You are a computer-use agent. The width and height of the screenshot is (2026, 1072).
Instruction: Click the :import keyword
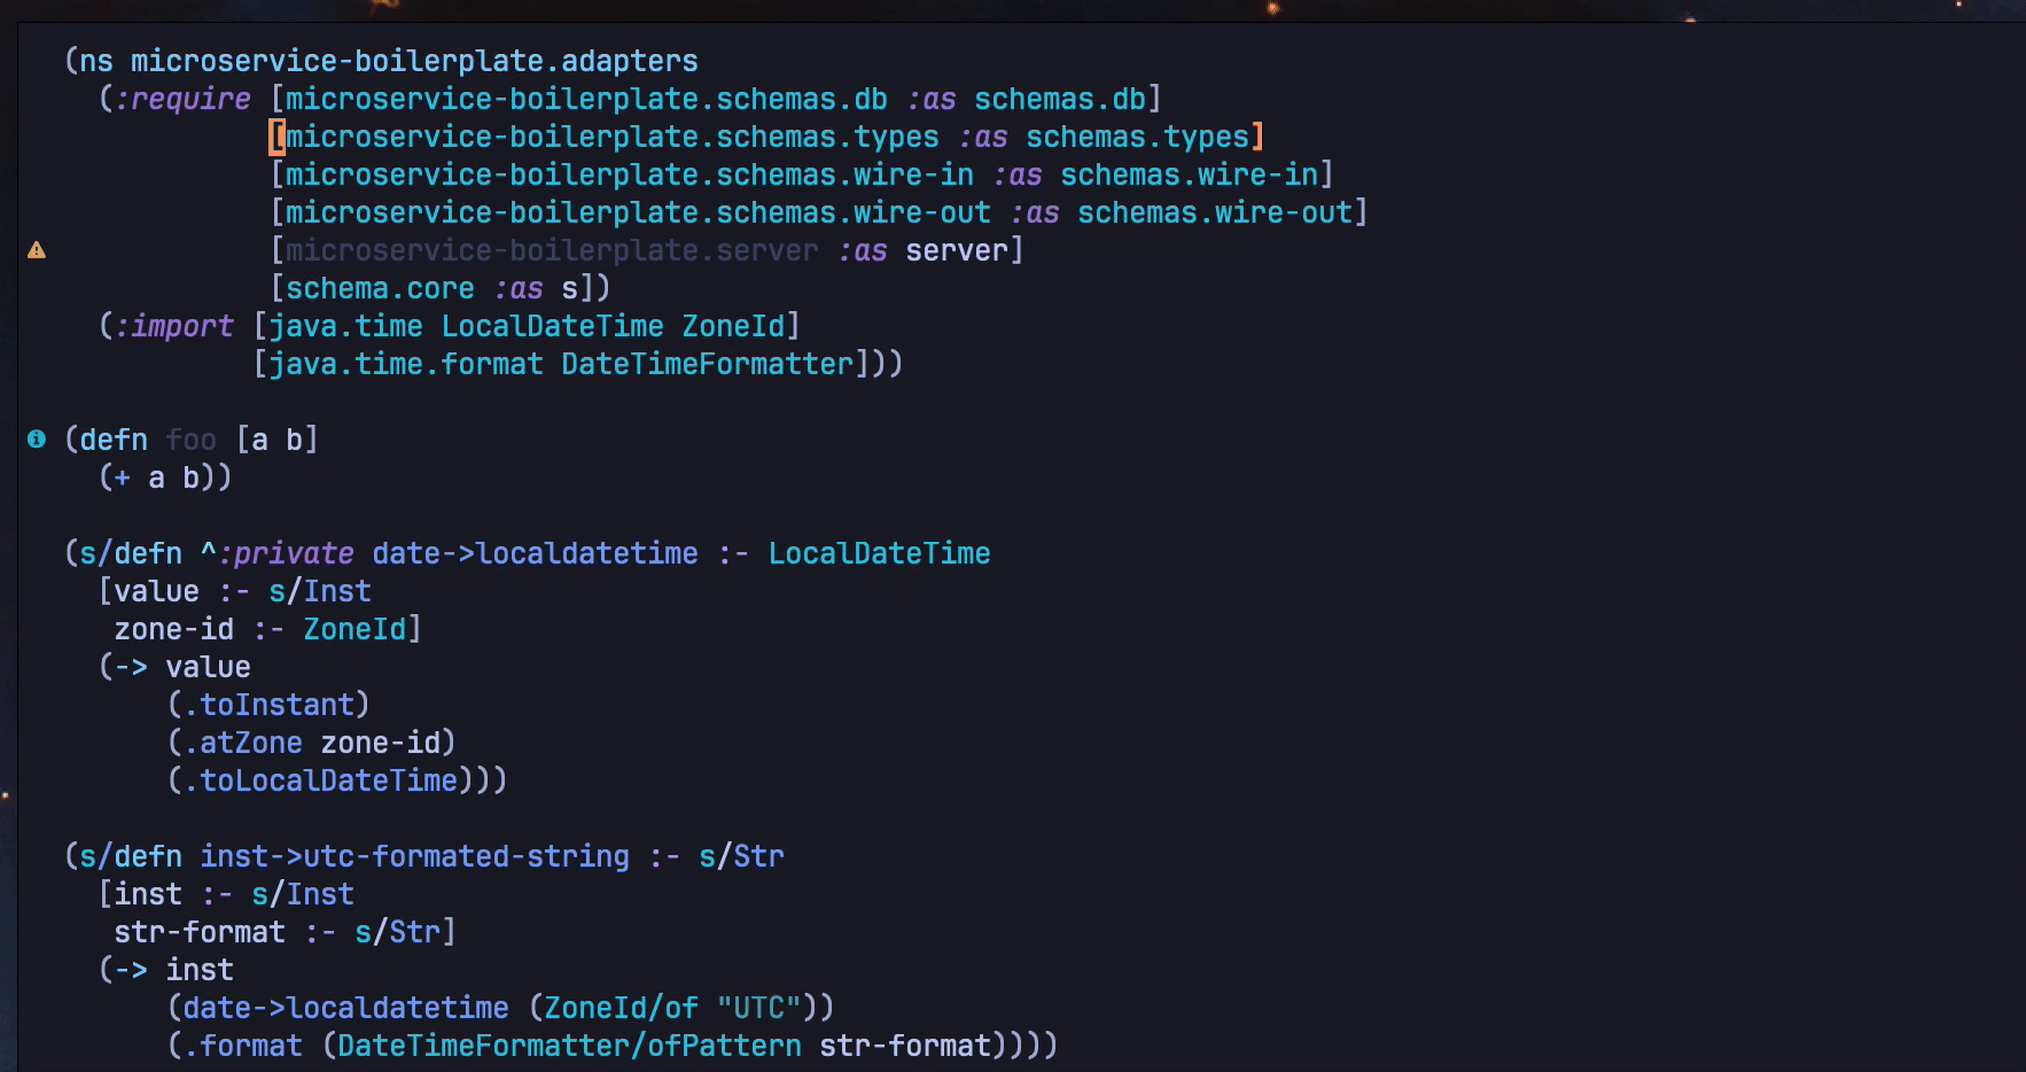174,326
